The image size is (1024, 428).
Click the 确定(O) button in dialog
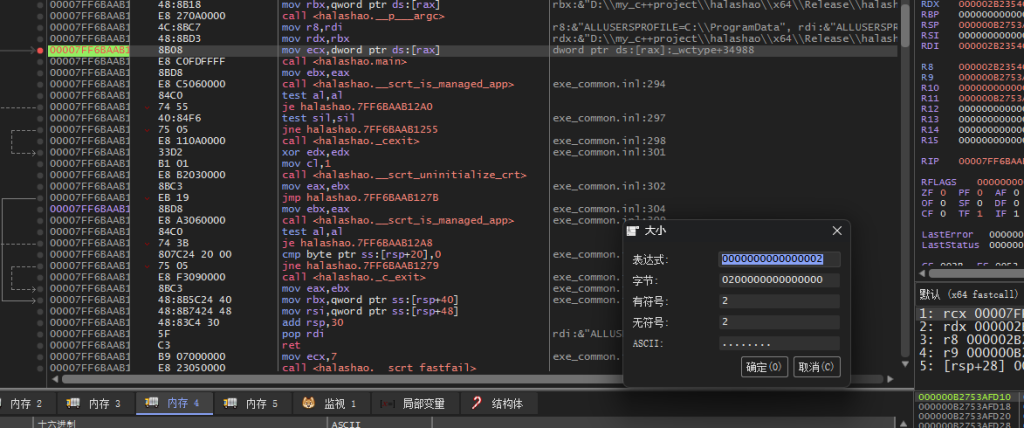pyautogui.click(x=765, y=367)
